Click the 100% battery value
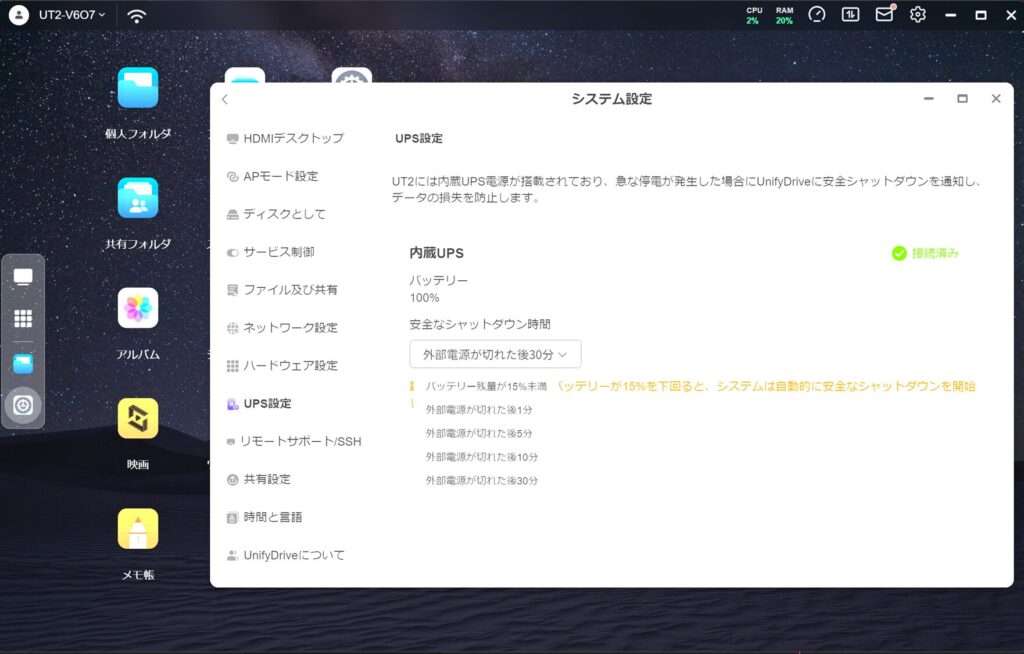Viewport: 1024px width, 654px height. click(424, 298)
